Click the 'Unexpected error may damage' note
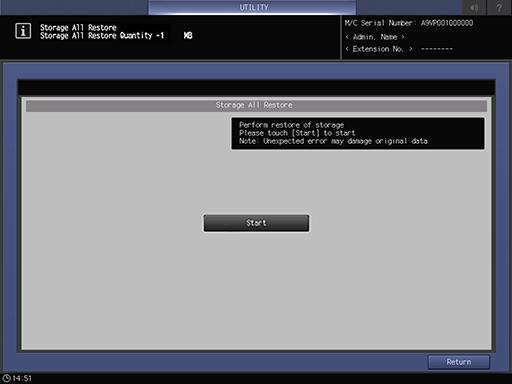 coord(333,141)
